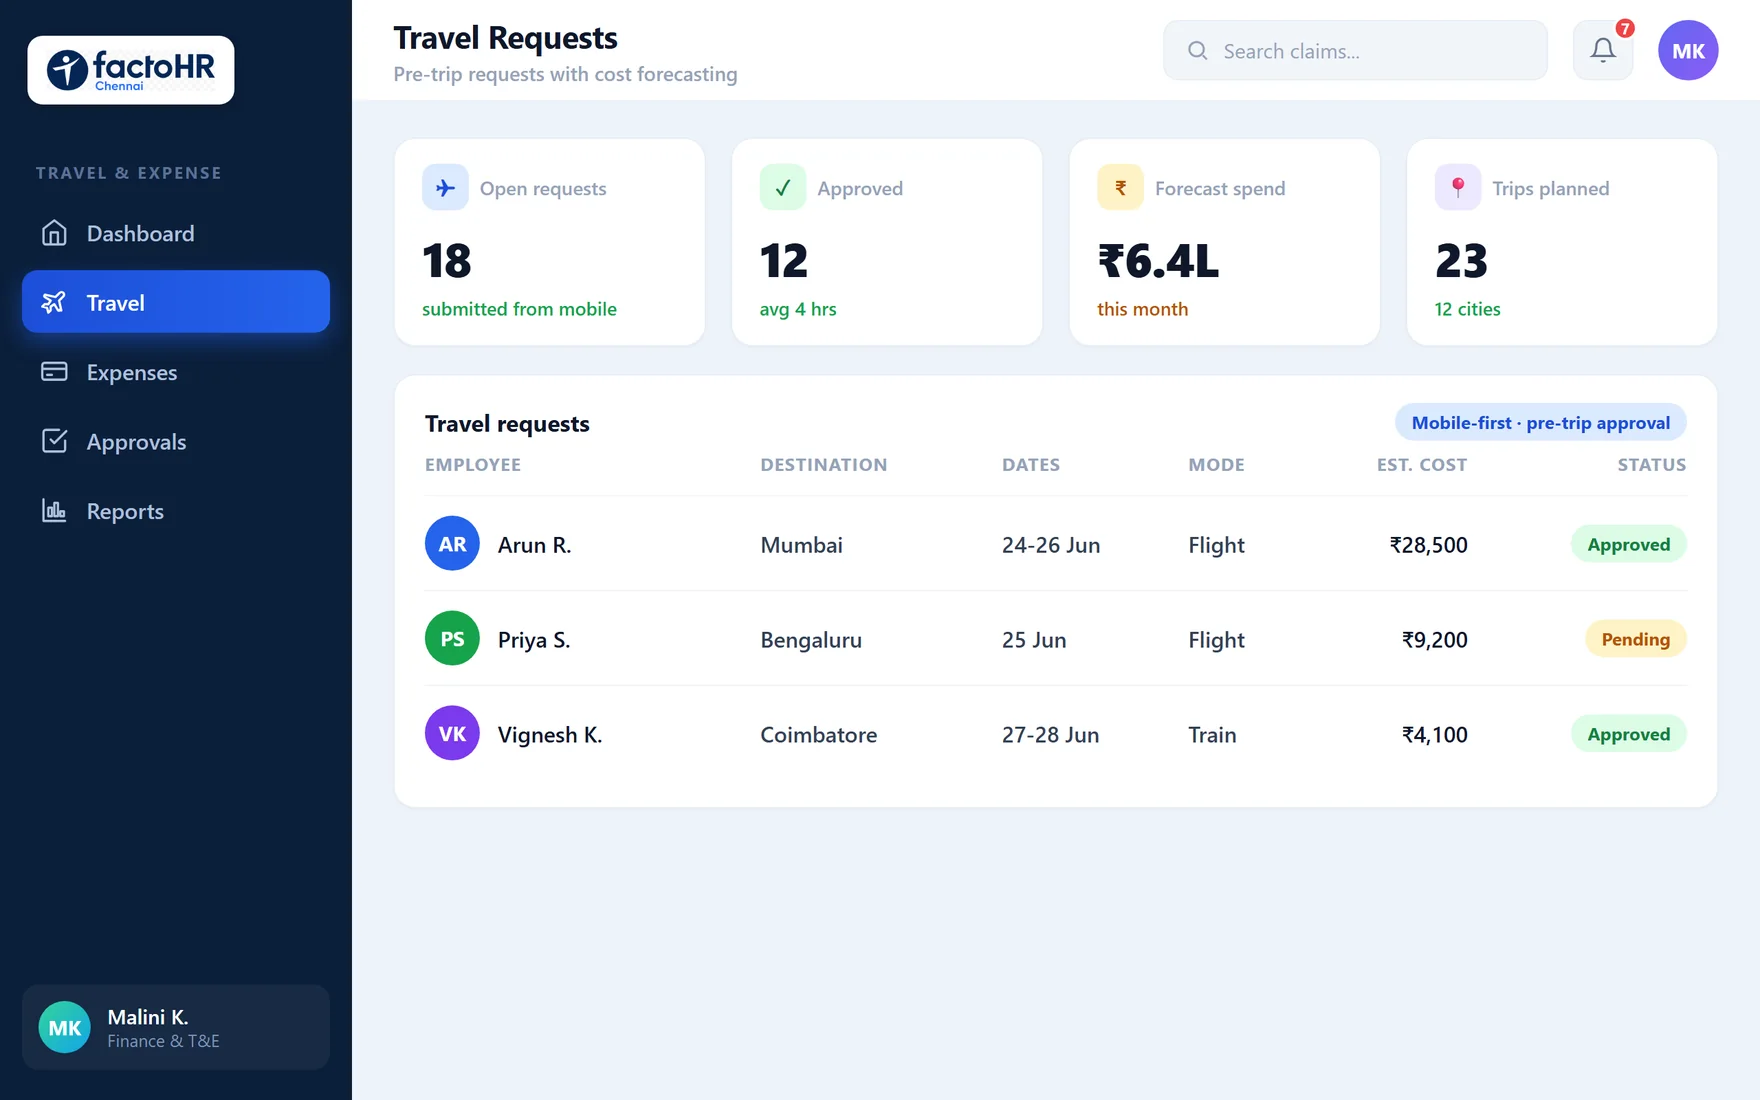The width and height of the screenshot is (1760, 1100).
Task: Click the name Arun R.
Action: click(535, 545)
